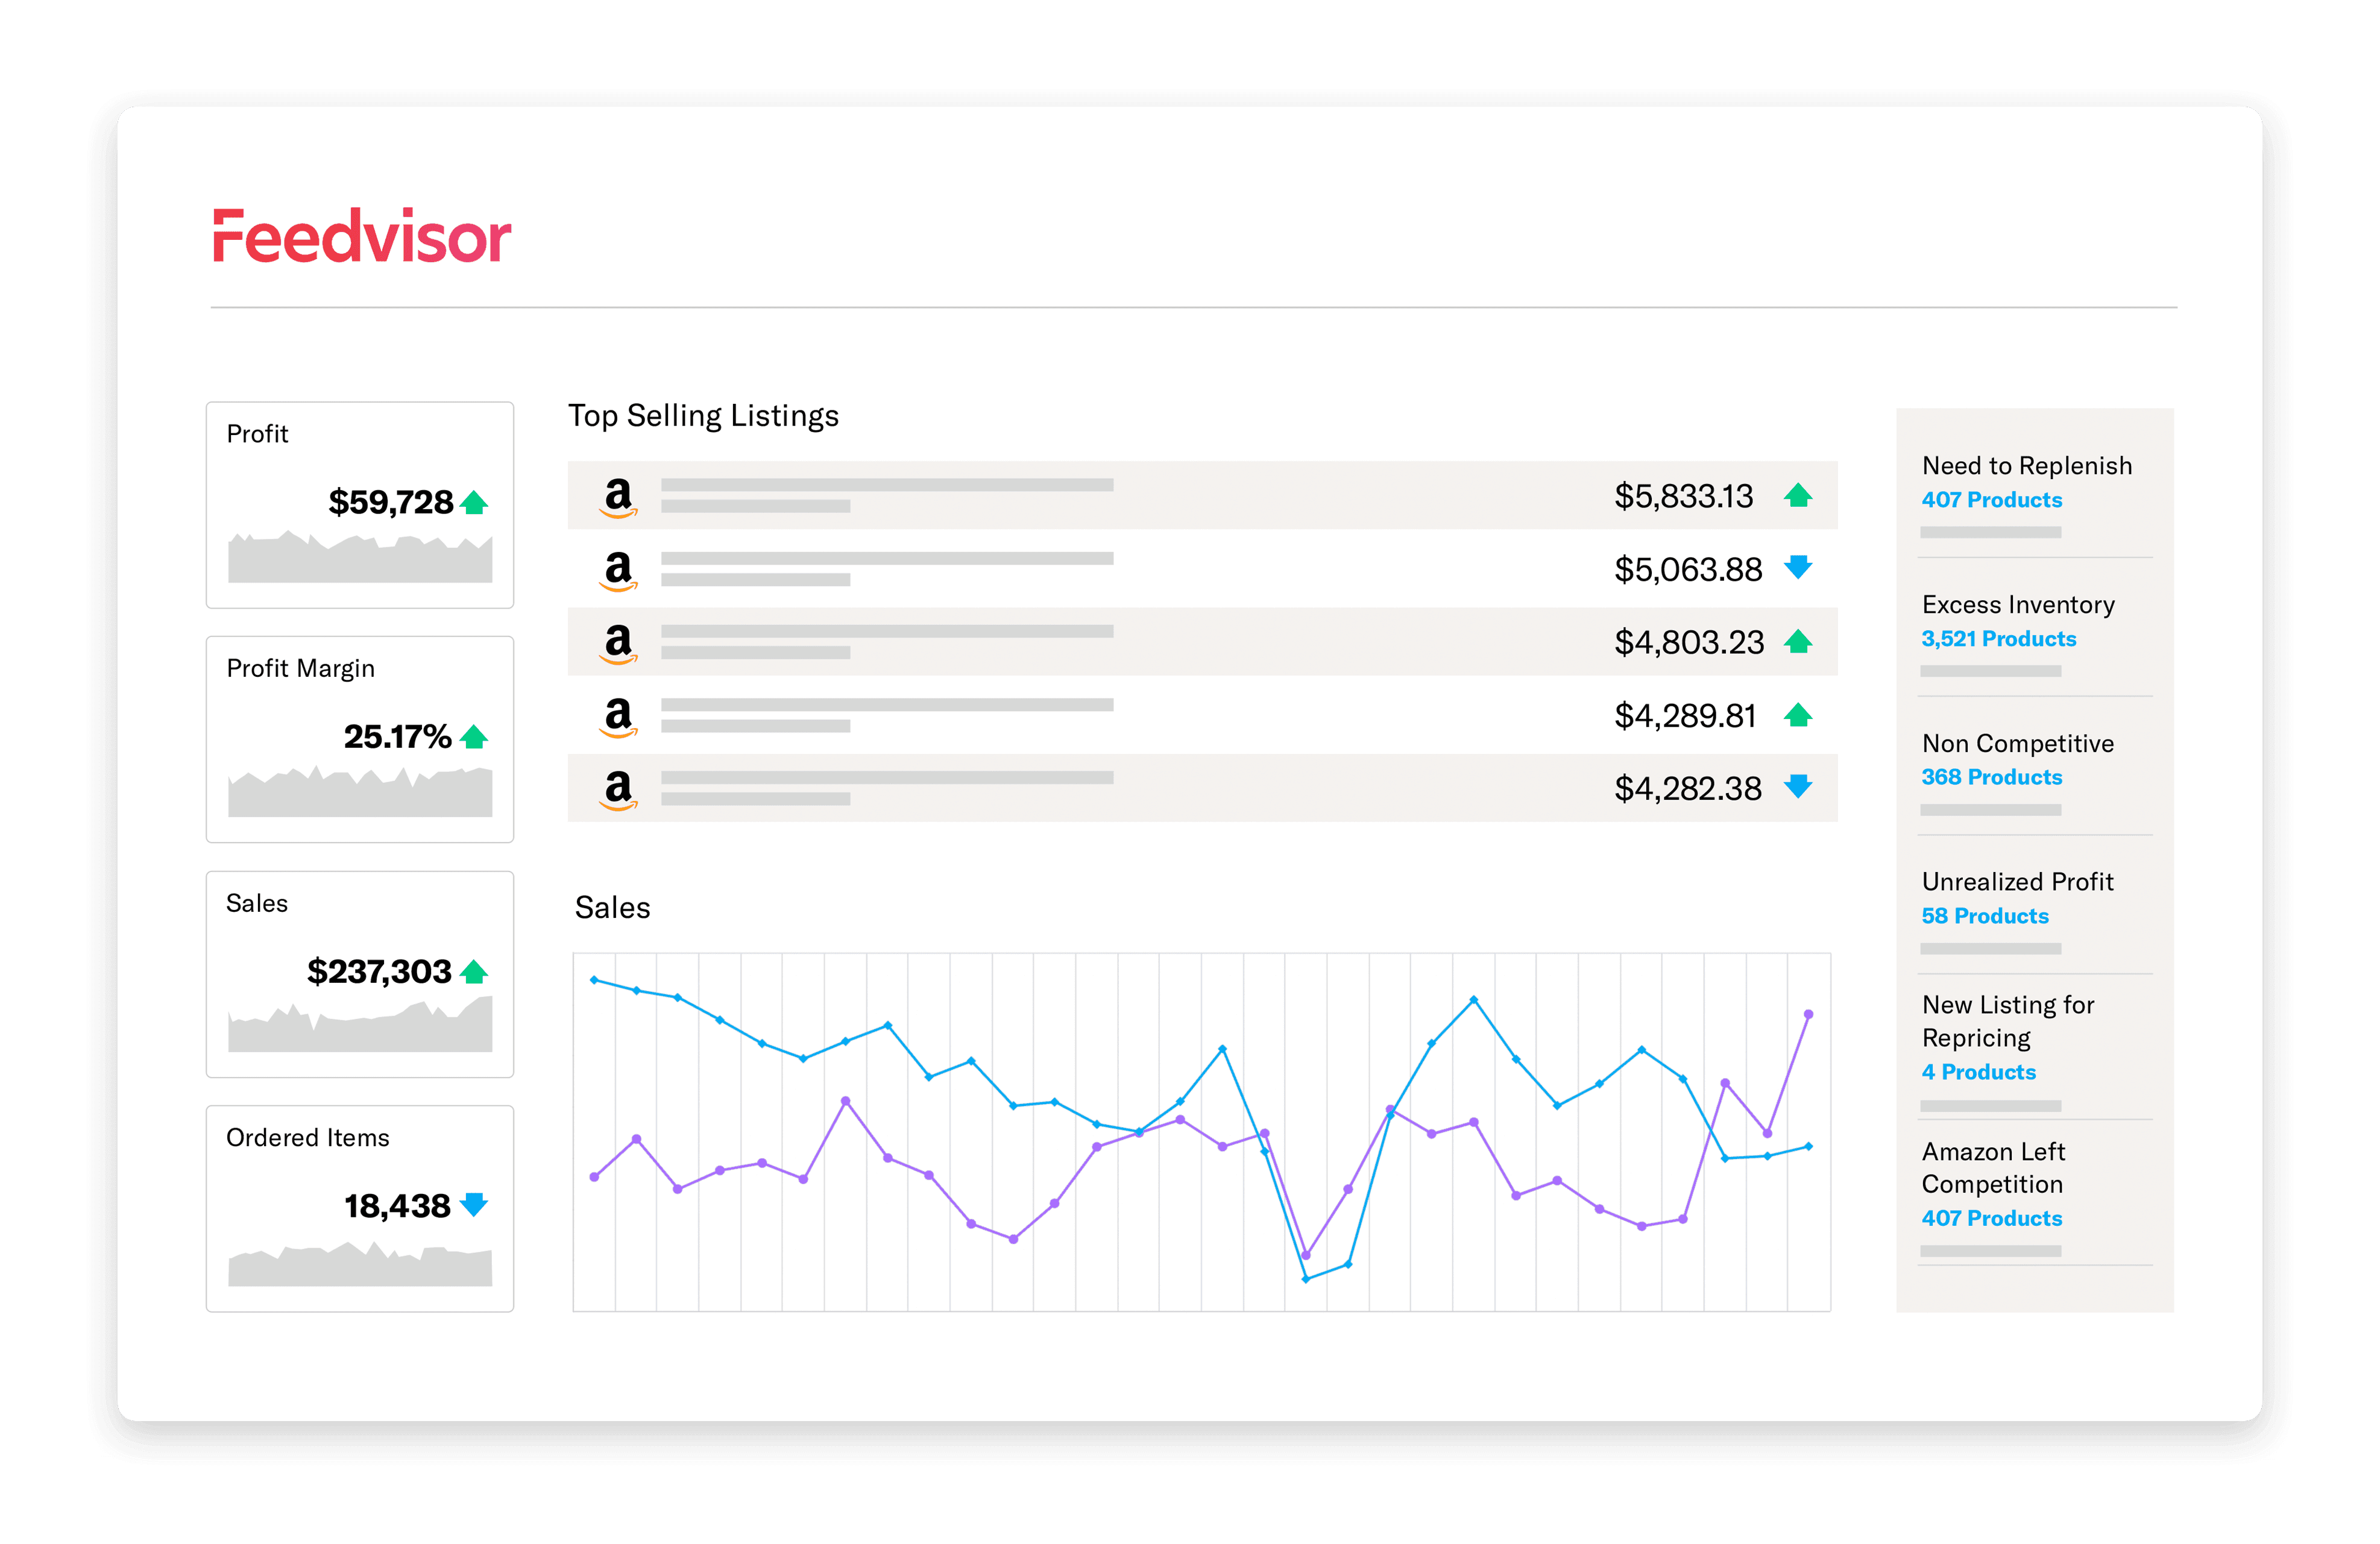Viewport: 2380px width, 1544px height.
Task: Click the Ordered Items sparkline chart
Action: pos(360,1263)
